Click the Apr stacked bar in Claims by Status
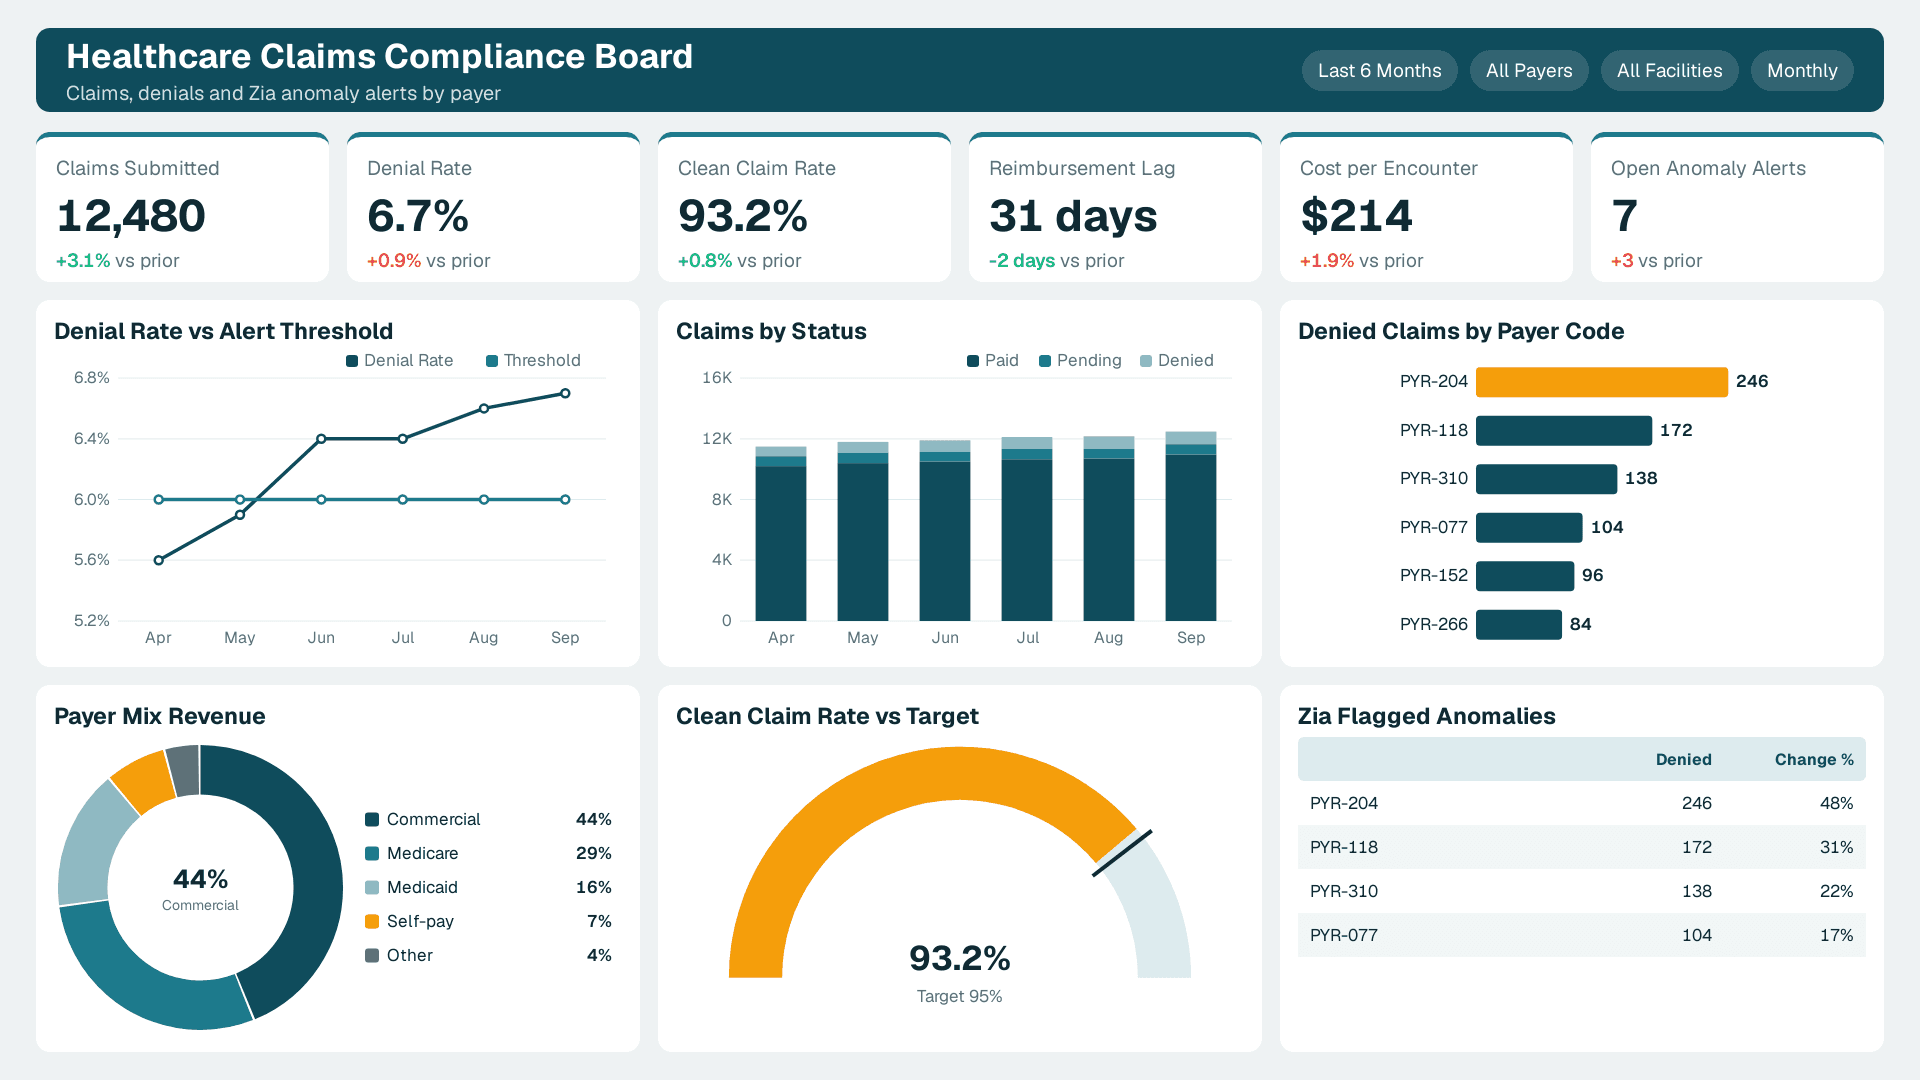 tap(781, 534)
